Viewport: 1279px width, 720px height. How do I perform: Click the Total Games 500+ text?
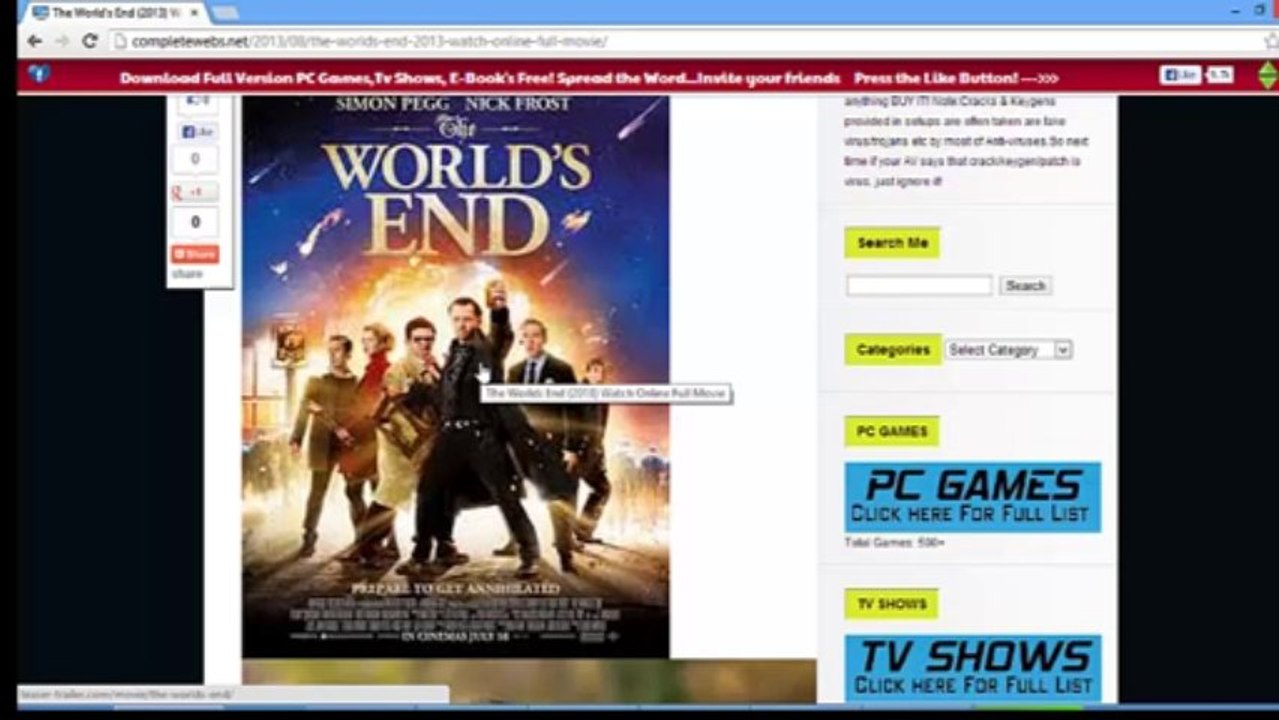[x=894, y=543]
